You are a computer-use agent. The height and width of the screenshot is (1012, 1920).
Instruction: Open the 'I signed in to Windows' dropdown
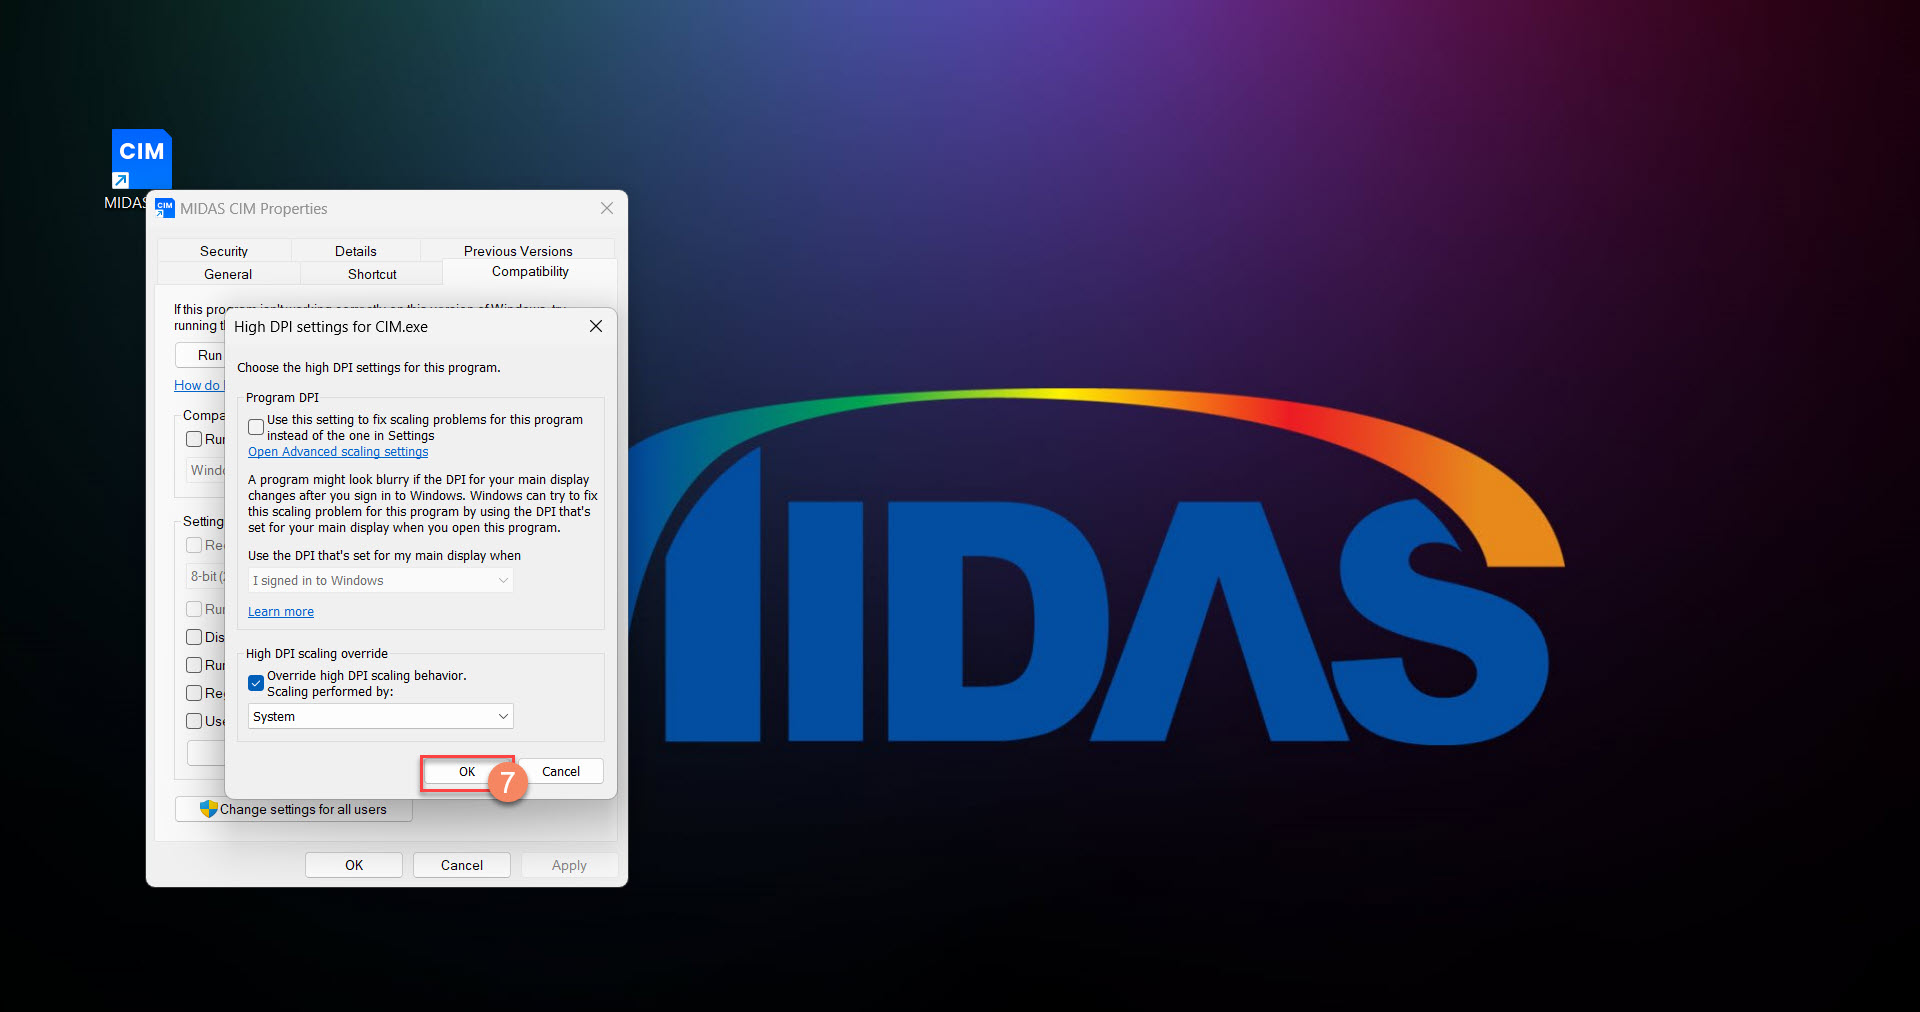click(381, 580)
